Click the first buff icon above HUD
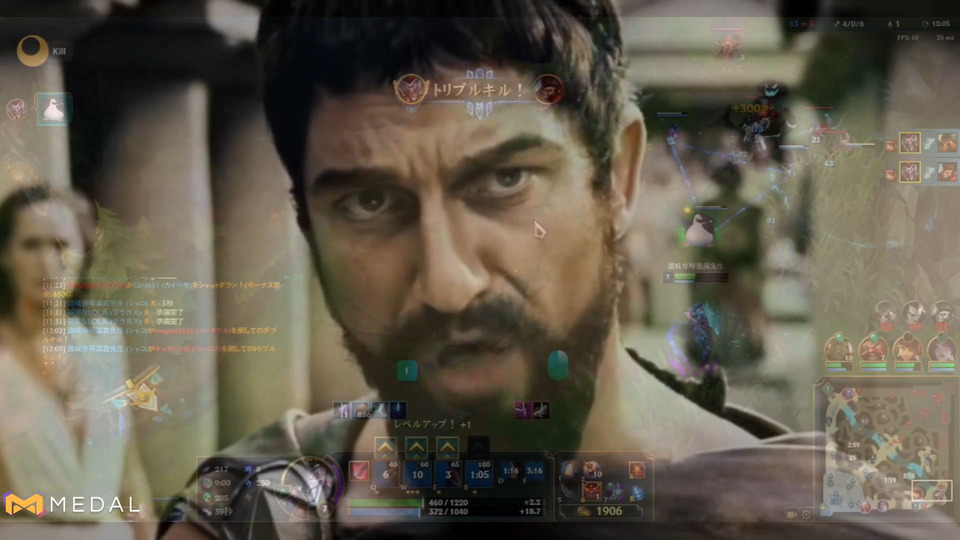The height and width of the screenshot is (540, 960). [342, 410]
